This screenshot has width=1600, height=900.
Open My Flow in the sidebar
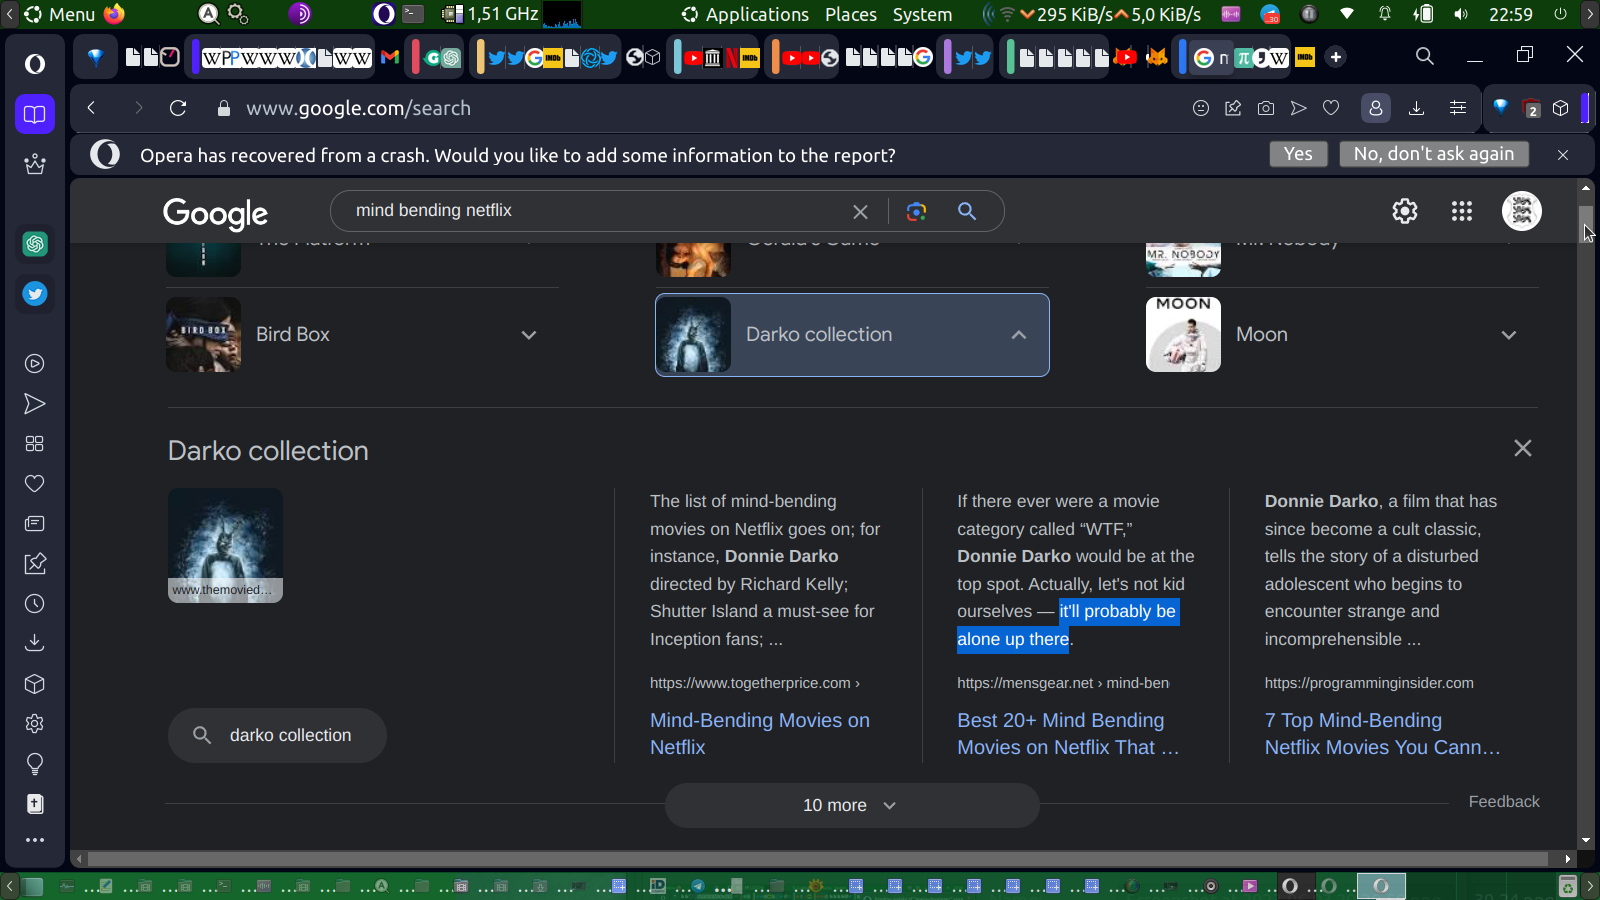pyautogui.click(x=35, y=404)
